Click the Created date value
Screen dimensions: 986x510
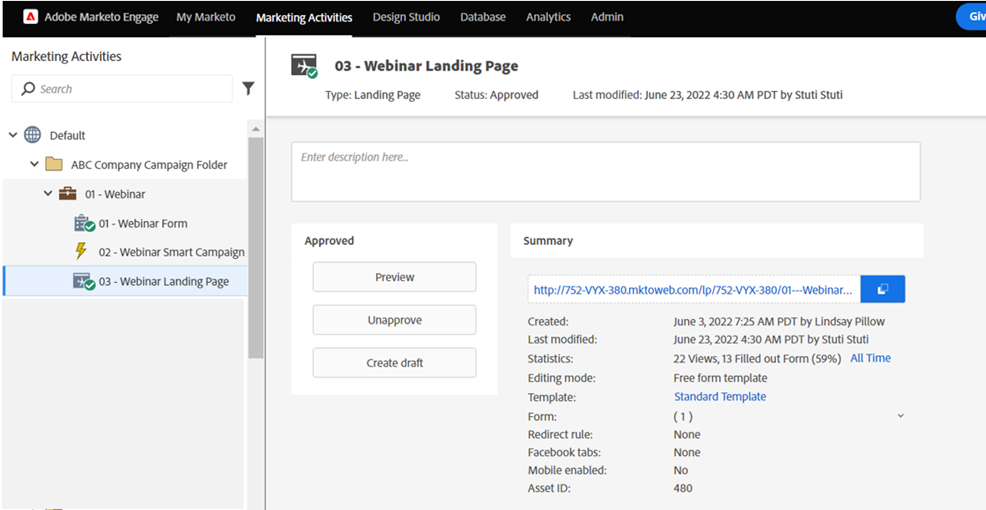779,321
